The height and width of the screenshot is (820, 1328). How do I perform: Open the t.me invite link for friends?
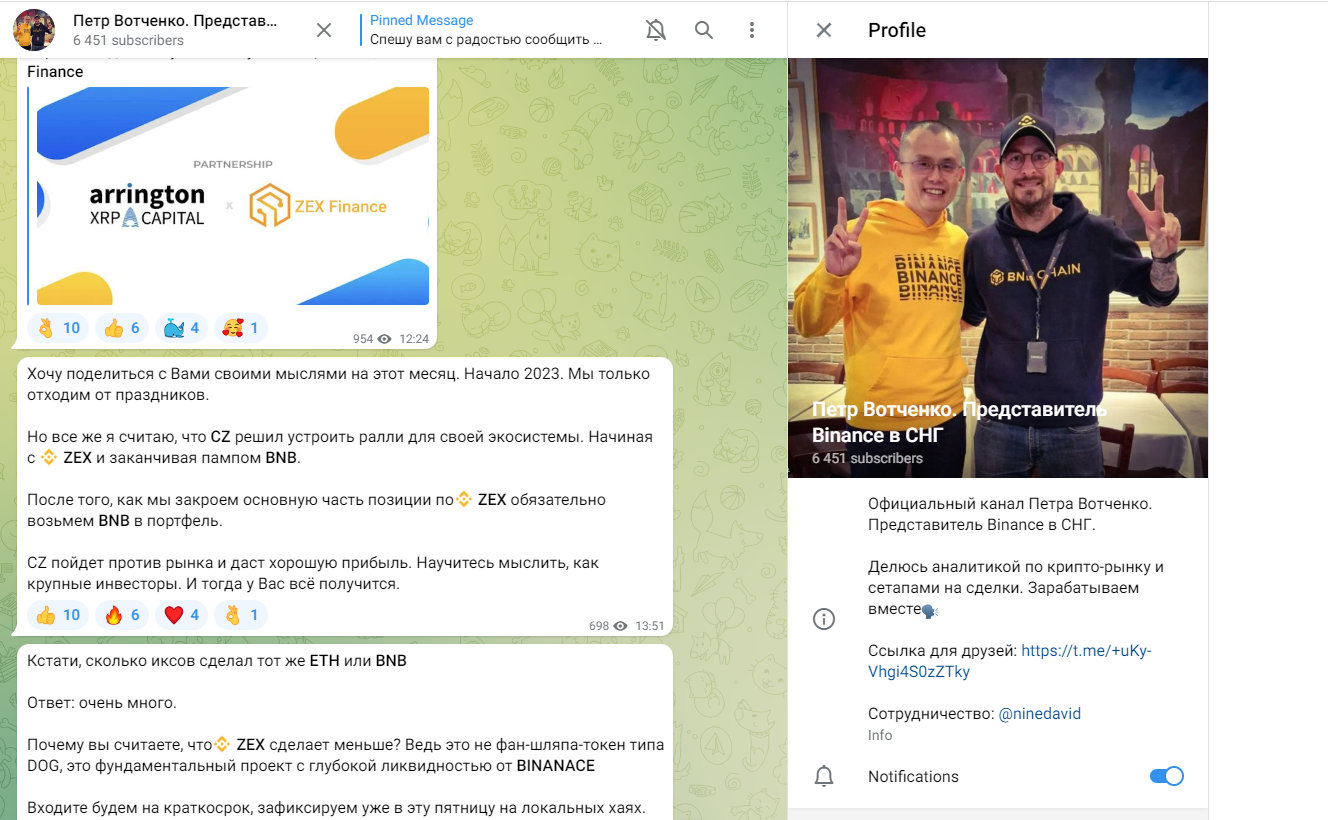click(x=1010, y=661)
